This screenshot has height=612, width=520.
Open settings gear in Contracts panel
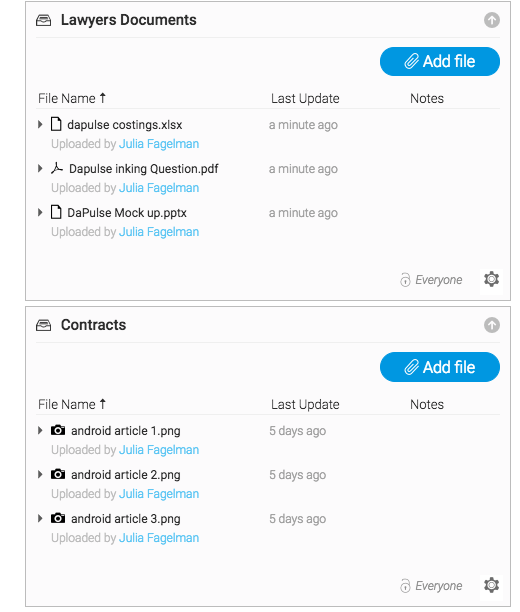click(x=492, y=585)
